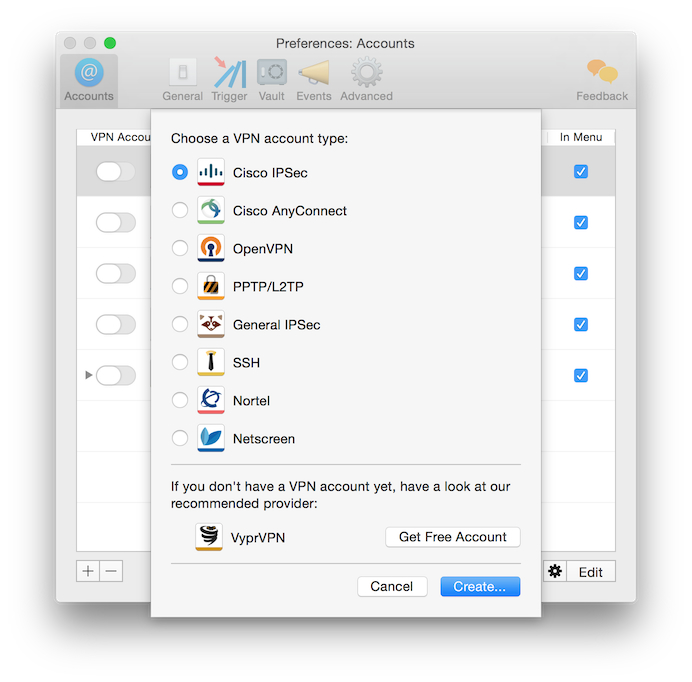This screenshot has width=692, height=682.
Task: Click the plus button to add account
Action: pos(88,572)
